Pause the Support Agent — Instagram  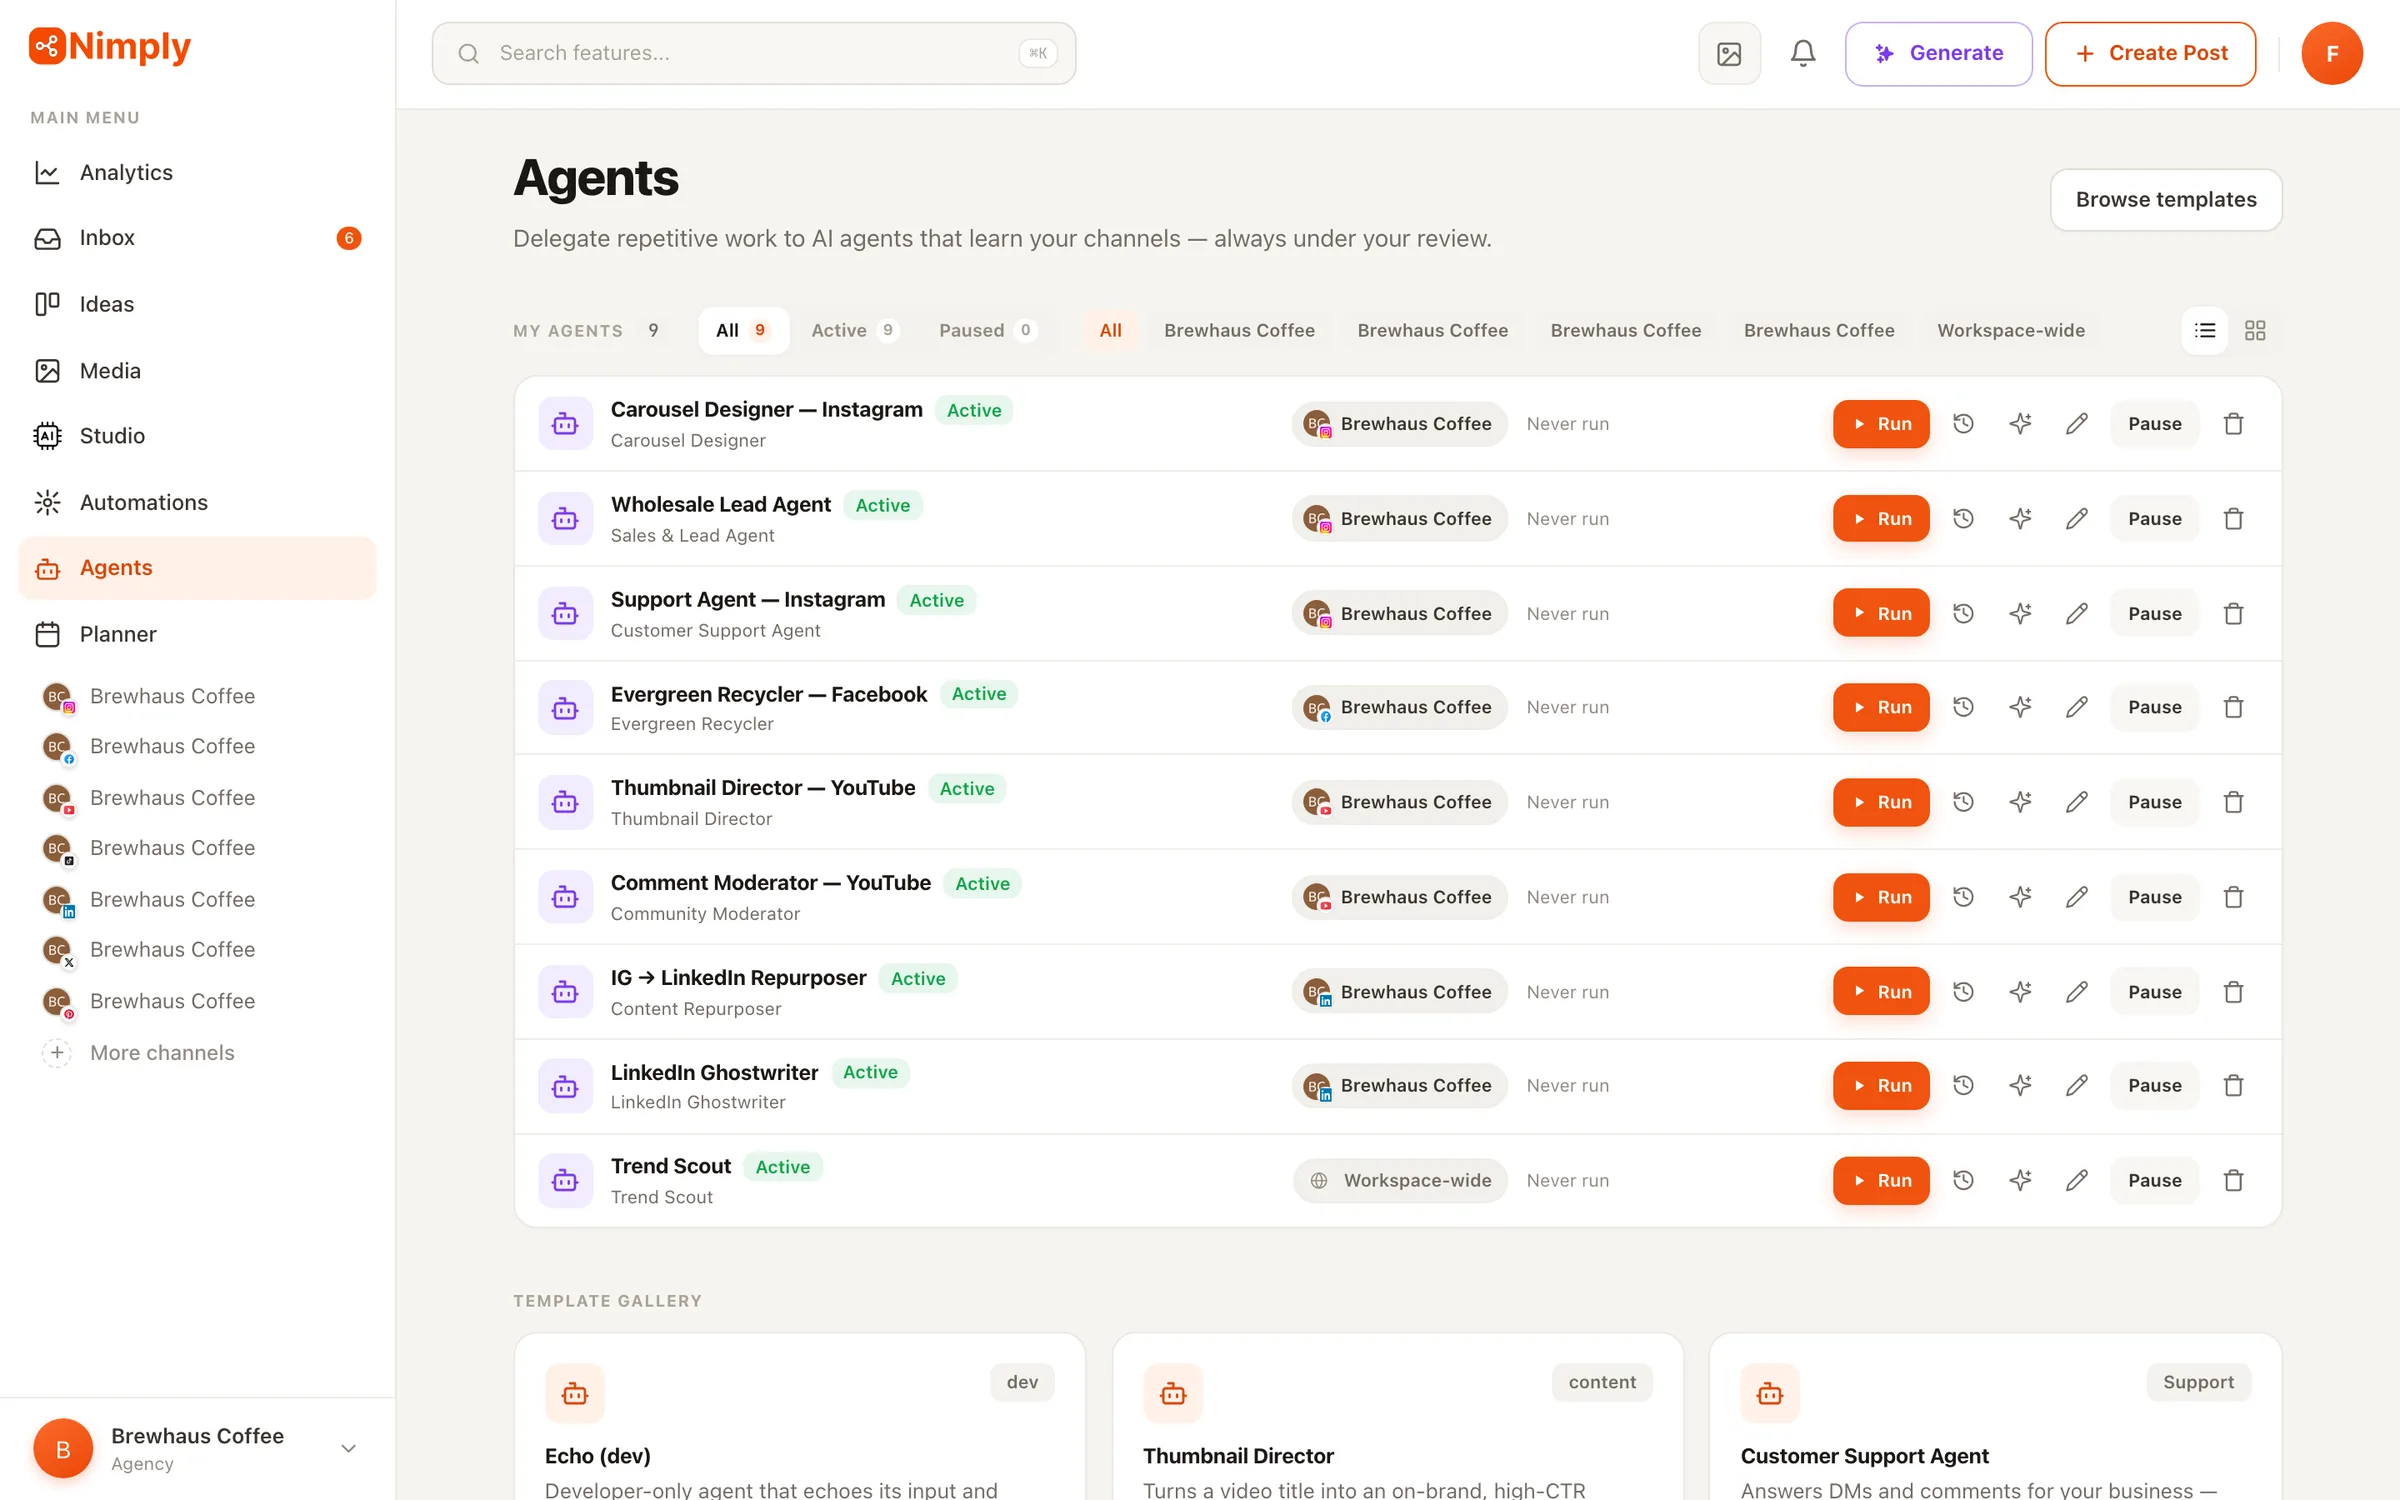click(x=2154, y=614)
